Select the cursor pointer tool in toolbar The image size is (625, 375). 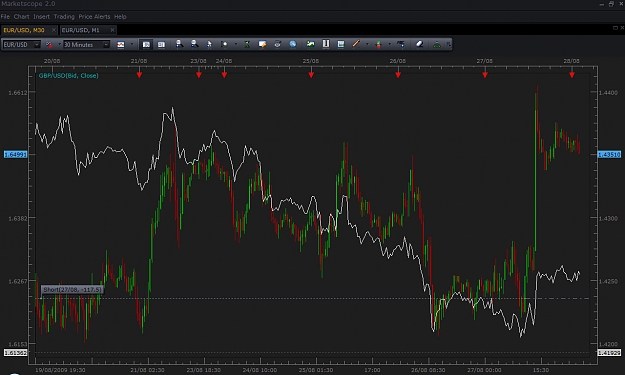(209, 44)
